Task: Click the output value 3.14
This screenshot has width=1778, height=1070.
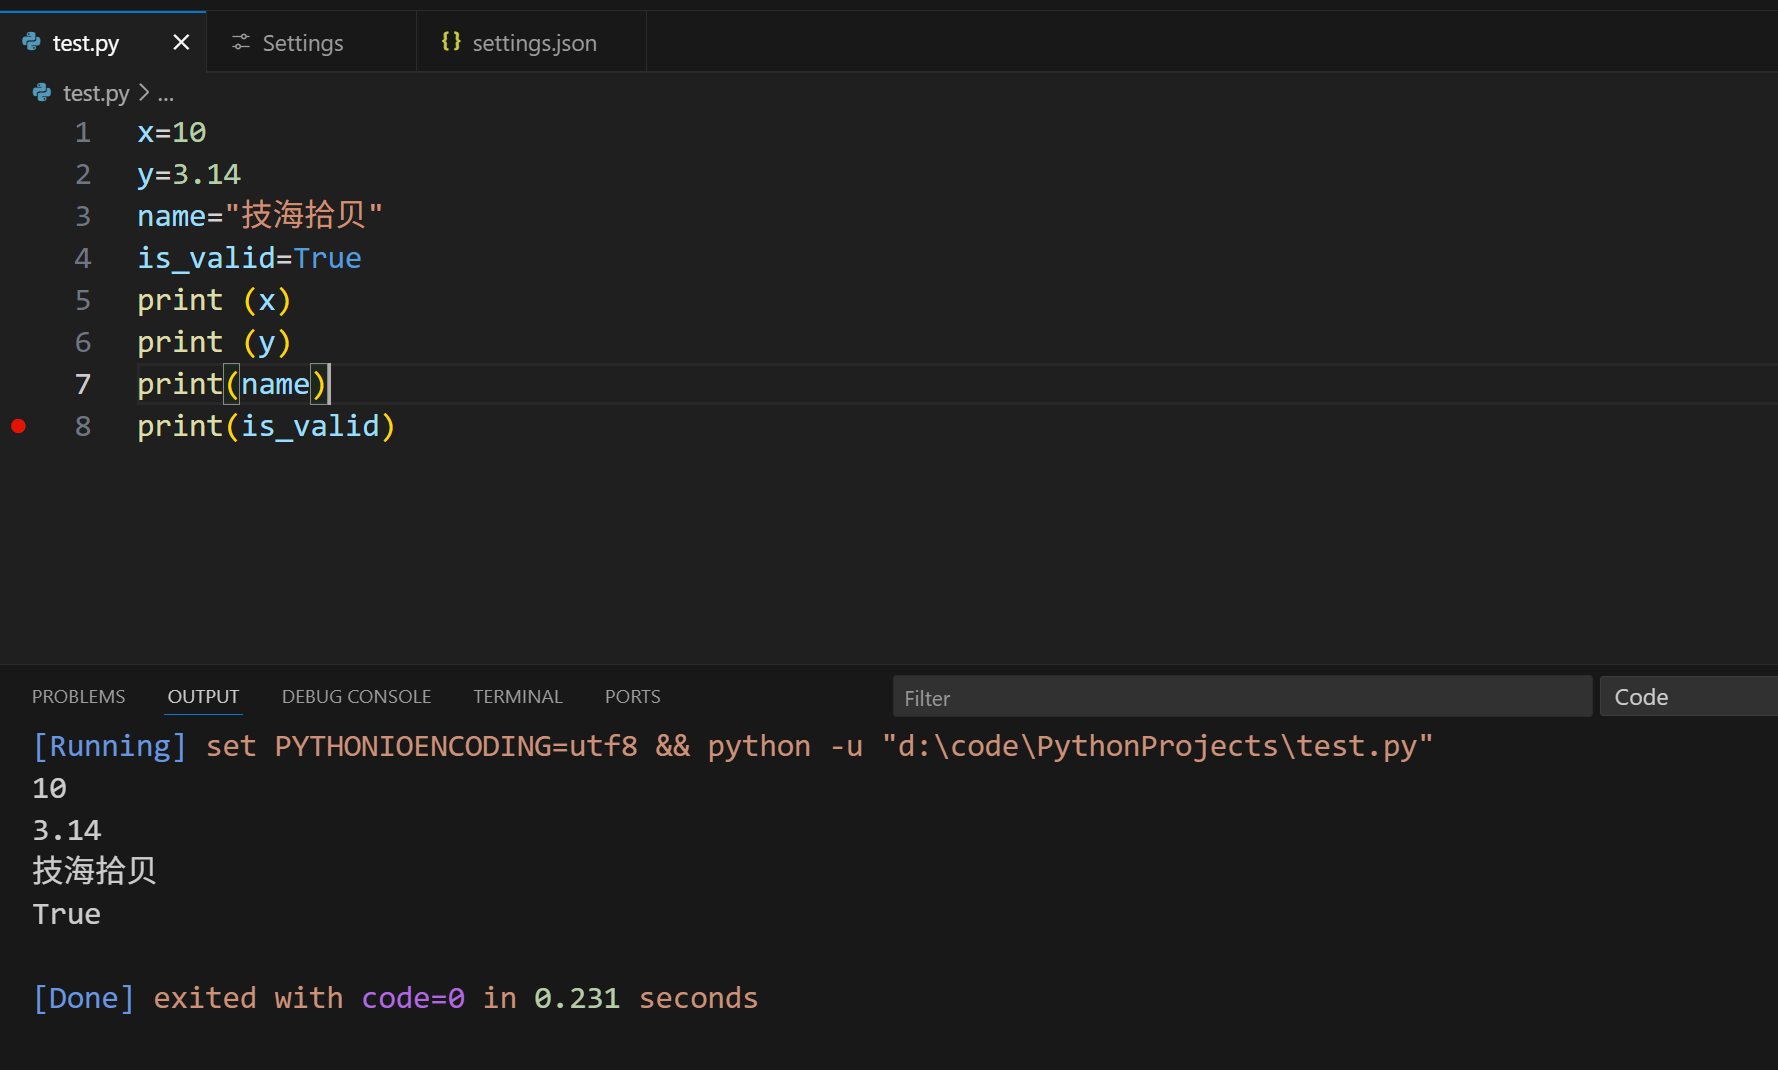Action: (67, 830)
